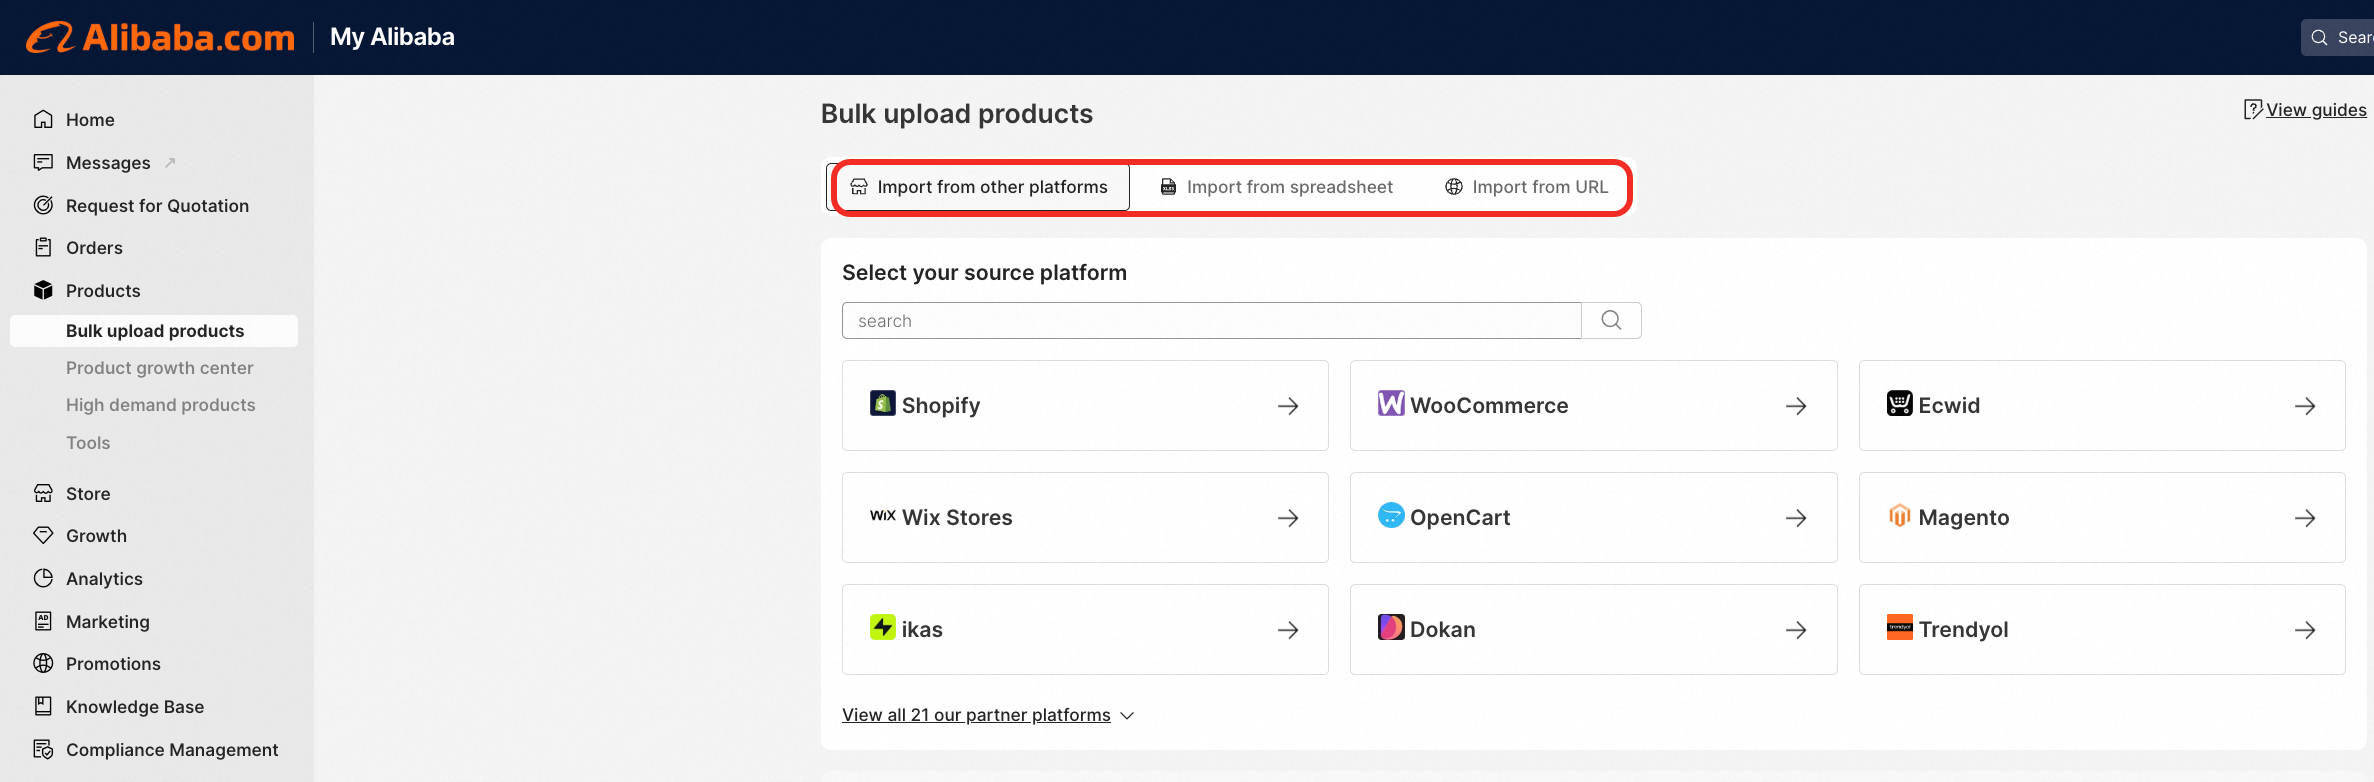Click the Dokan logo icon
Viewport: 2374px width, 782px height.
[1391, 627]
